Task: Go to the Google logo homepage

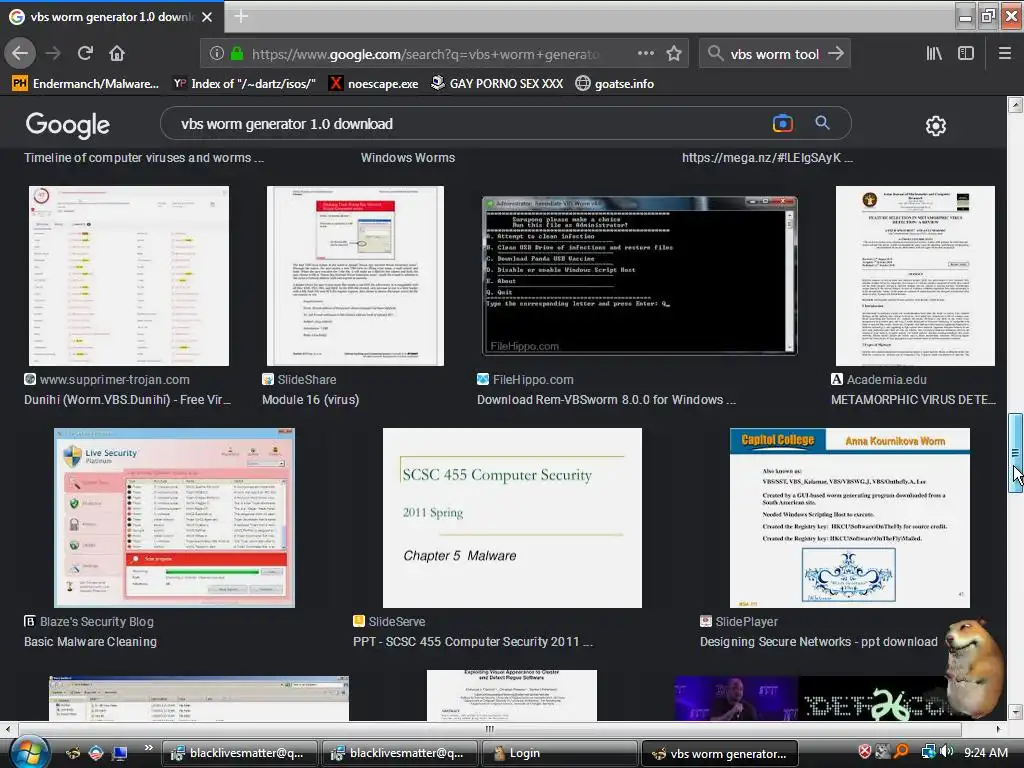Action: click(68, 125)
